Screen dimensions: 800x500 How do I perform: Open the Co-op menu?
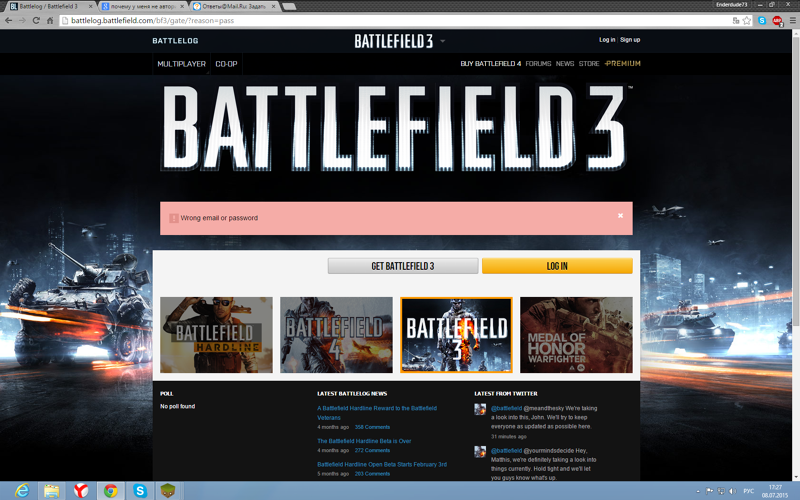[226, 64]
